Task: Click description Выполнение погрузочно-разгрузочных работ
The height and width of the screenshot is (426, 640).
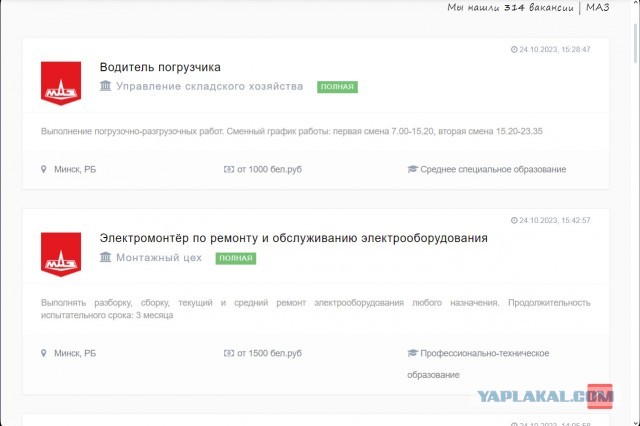Action: coord(291,131)
